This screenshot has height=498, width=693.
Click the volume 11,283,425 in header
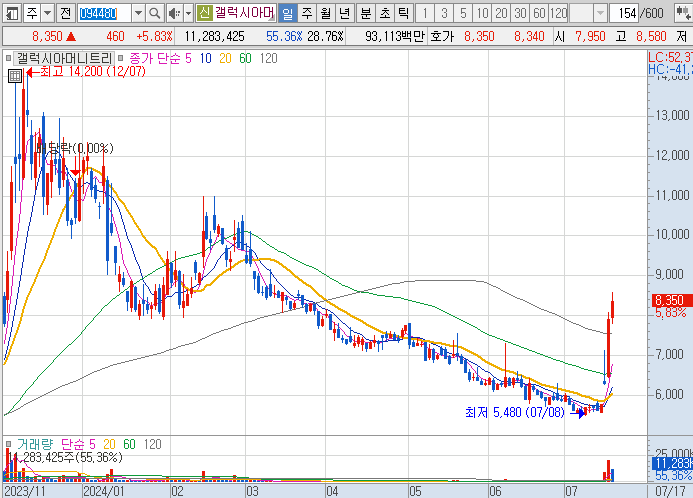(214, 36)
